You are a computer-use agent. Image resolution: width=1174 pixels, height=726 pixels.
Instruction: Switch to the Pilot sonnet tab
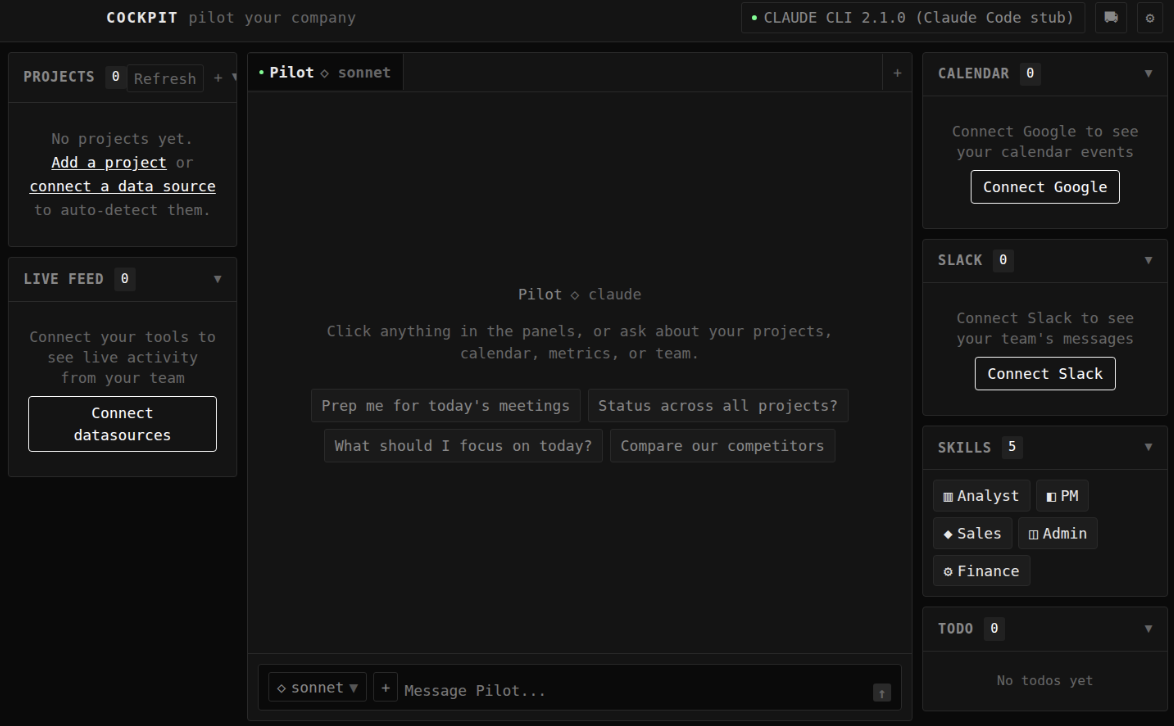pos(325,73)
